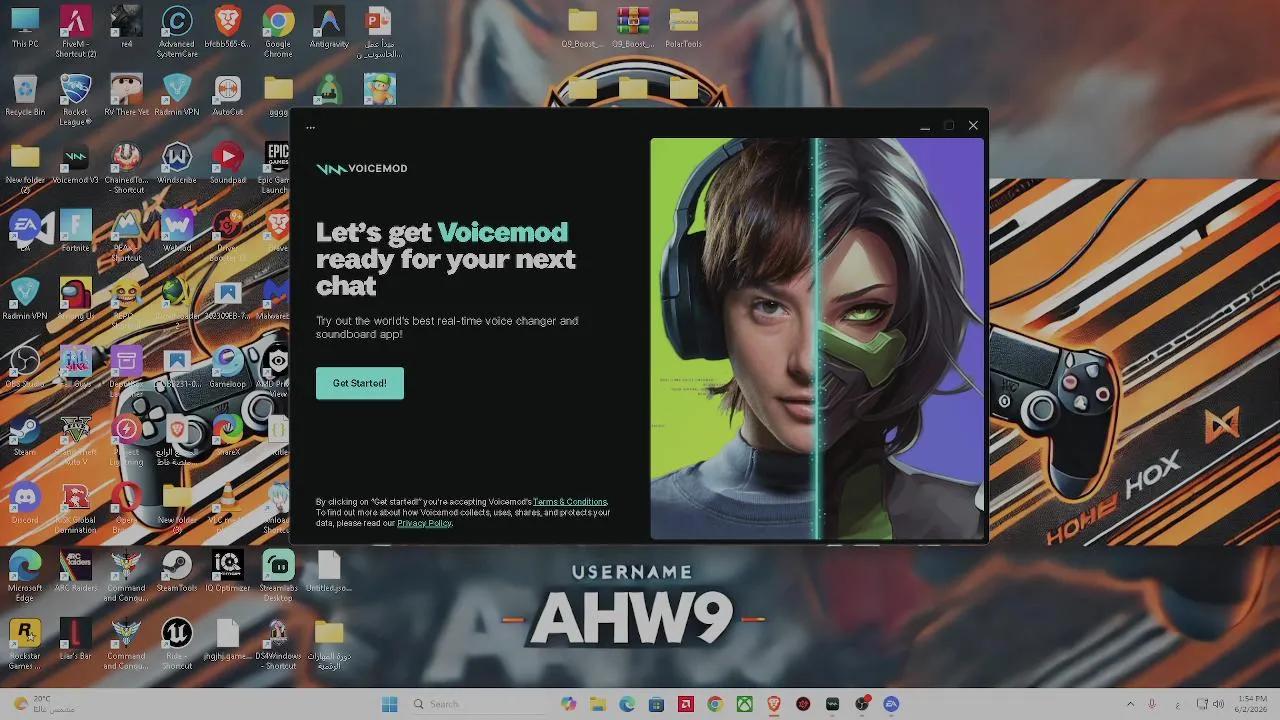The height and width of the screenshot is (720, 1280).
Task: Open the weather widget on taskbar
Action: pyautogui.click(x=45, y=704)
